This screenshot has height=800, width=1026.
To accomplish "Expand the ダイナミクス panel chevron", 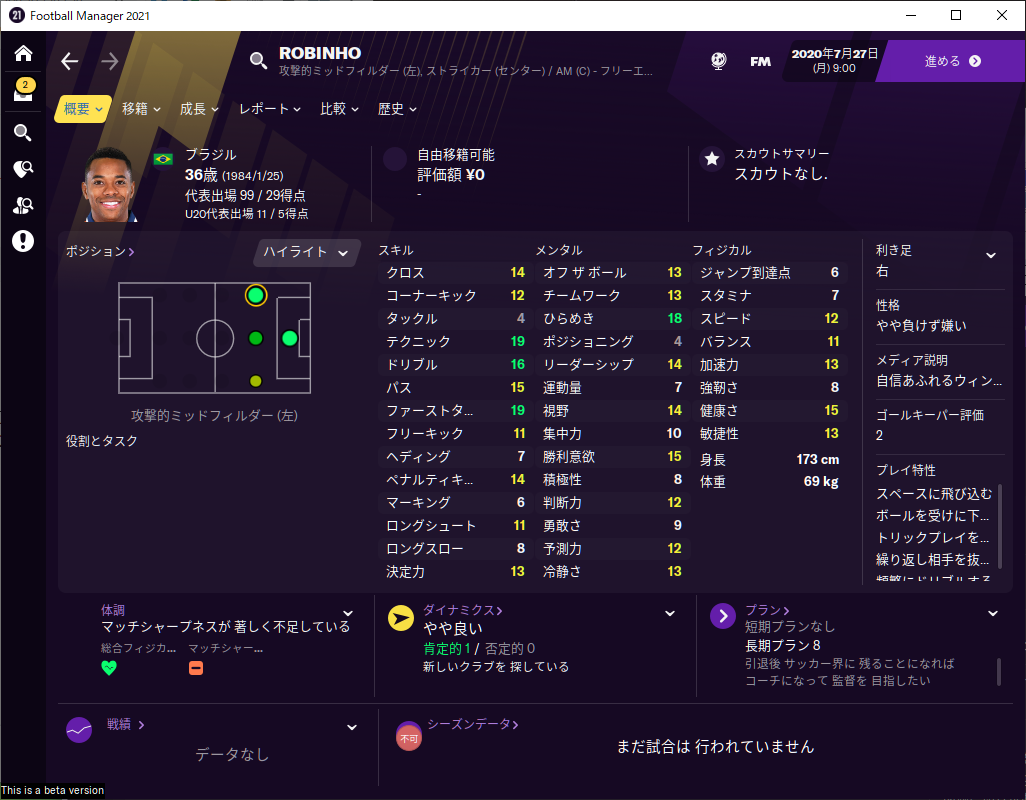I will coord(670,614).
